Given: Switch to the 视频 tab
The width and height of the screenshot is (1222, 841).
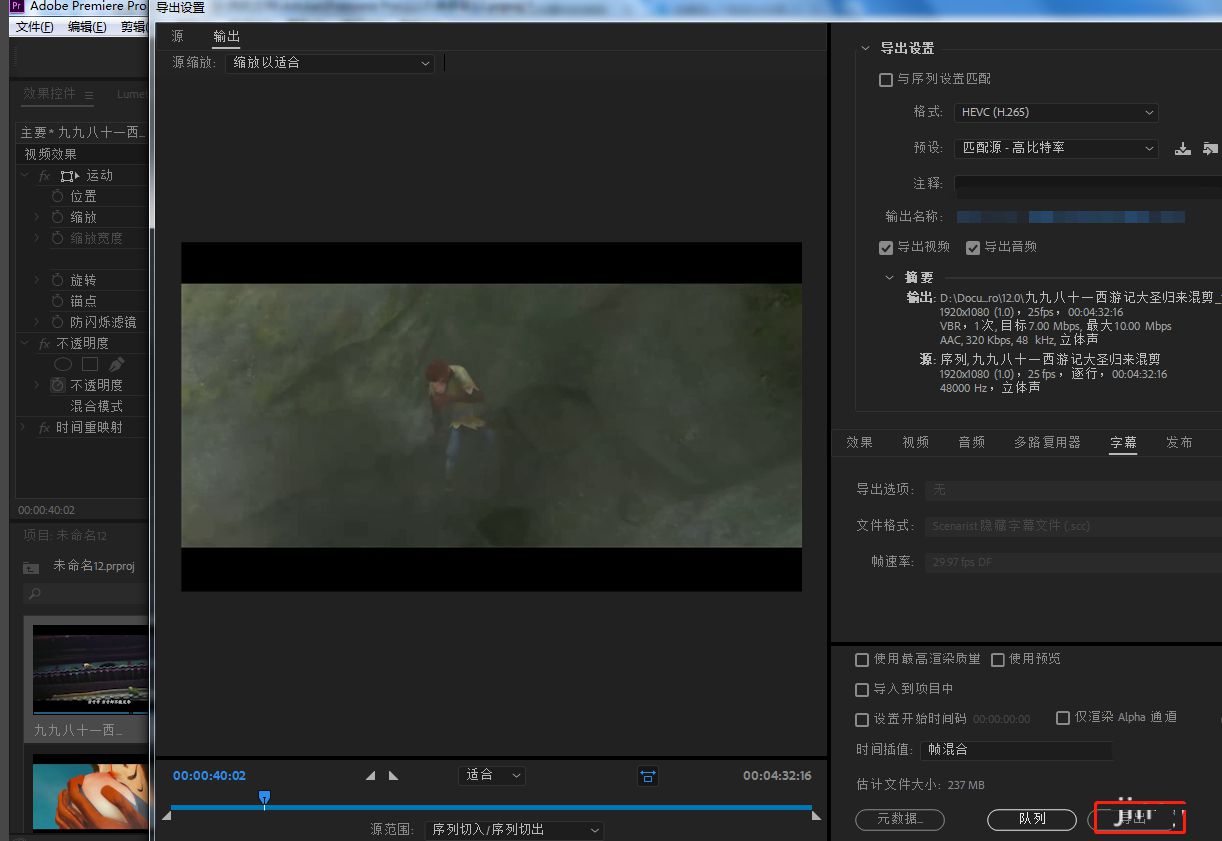Looking at the screenshot, I should [x=915, y=442].
